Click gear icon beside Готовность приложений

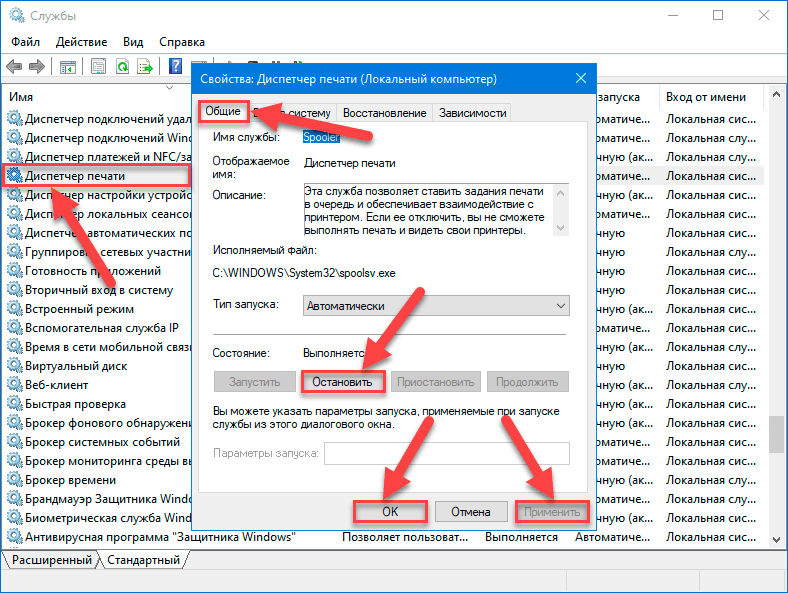15,270
